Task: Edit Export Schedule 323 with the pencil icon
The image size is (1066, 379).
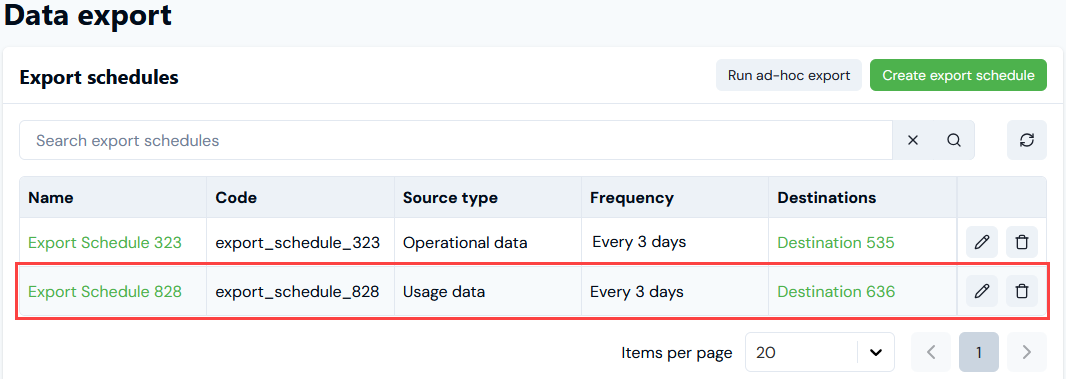Action: click(x=981, y=242)
